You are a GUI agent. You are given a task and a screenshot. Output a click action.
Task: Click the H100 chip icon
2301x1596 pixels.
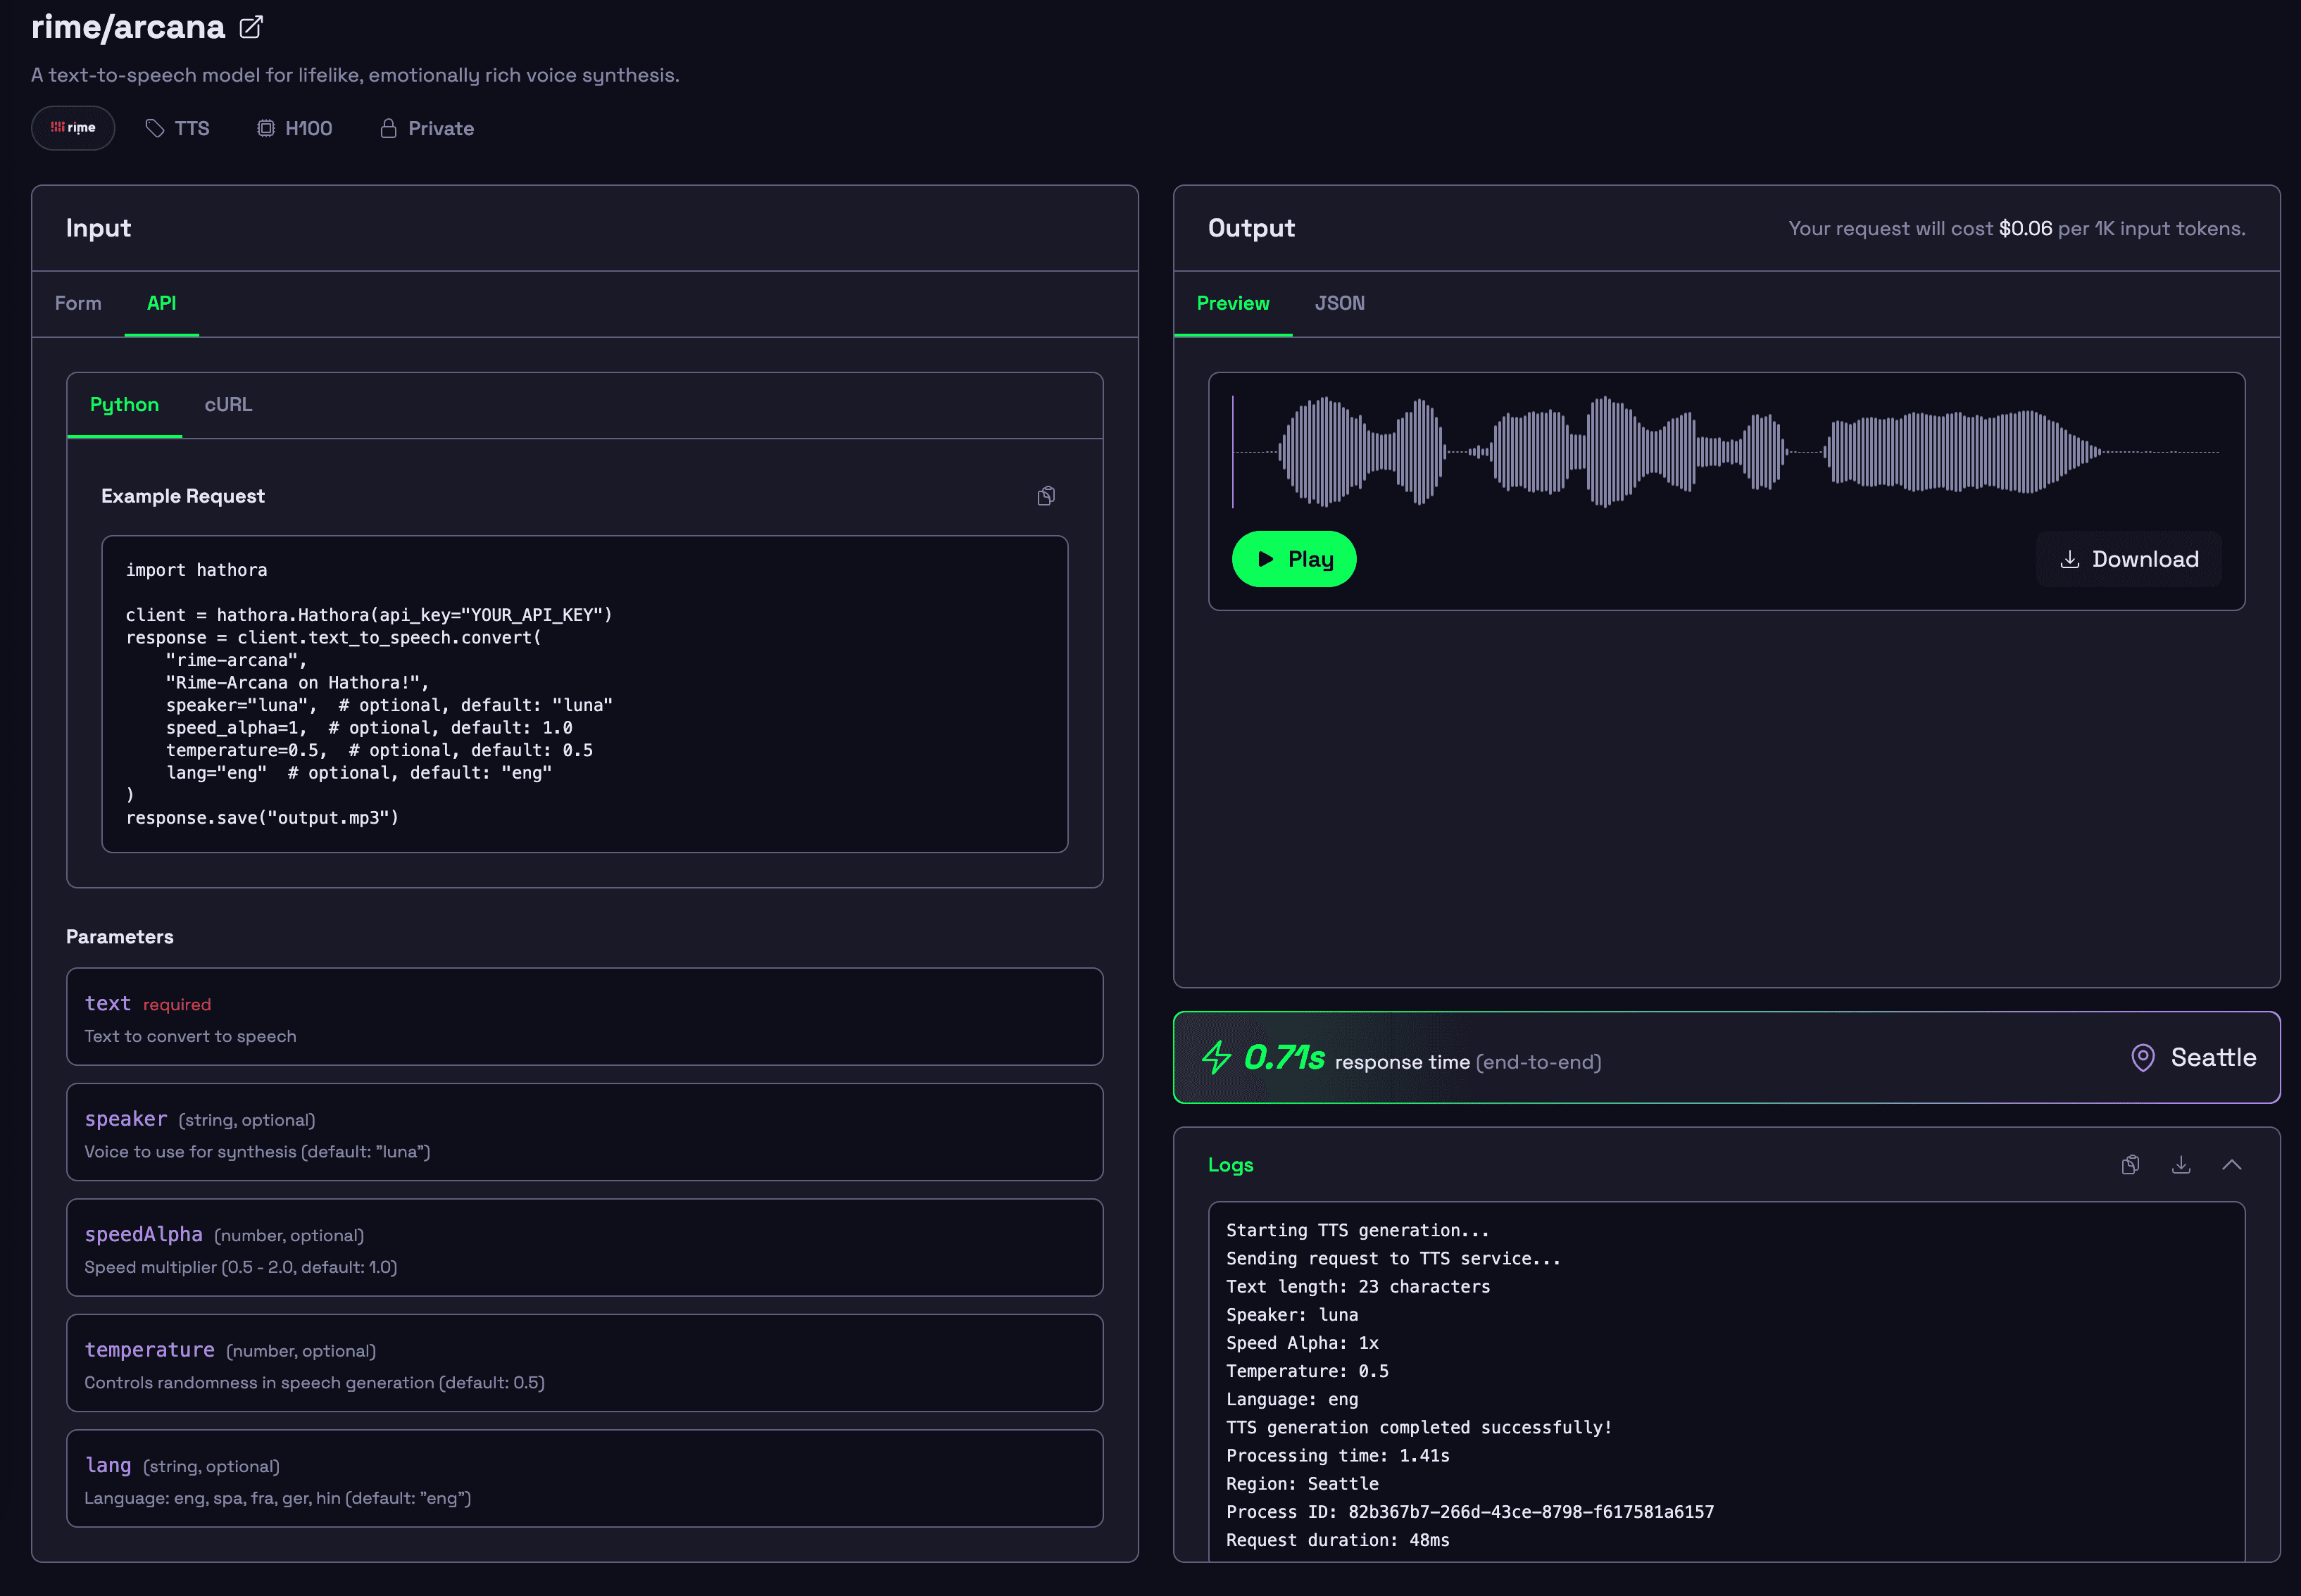(x=266, y=128)
